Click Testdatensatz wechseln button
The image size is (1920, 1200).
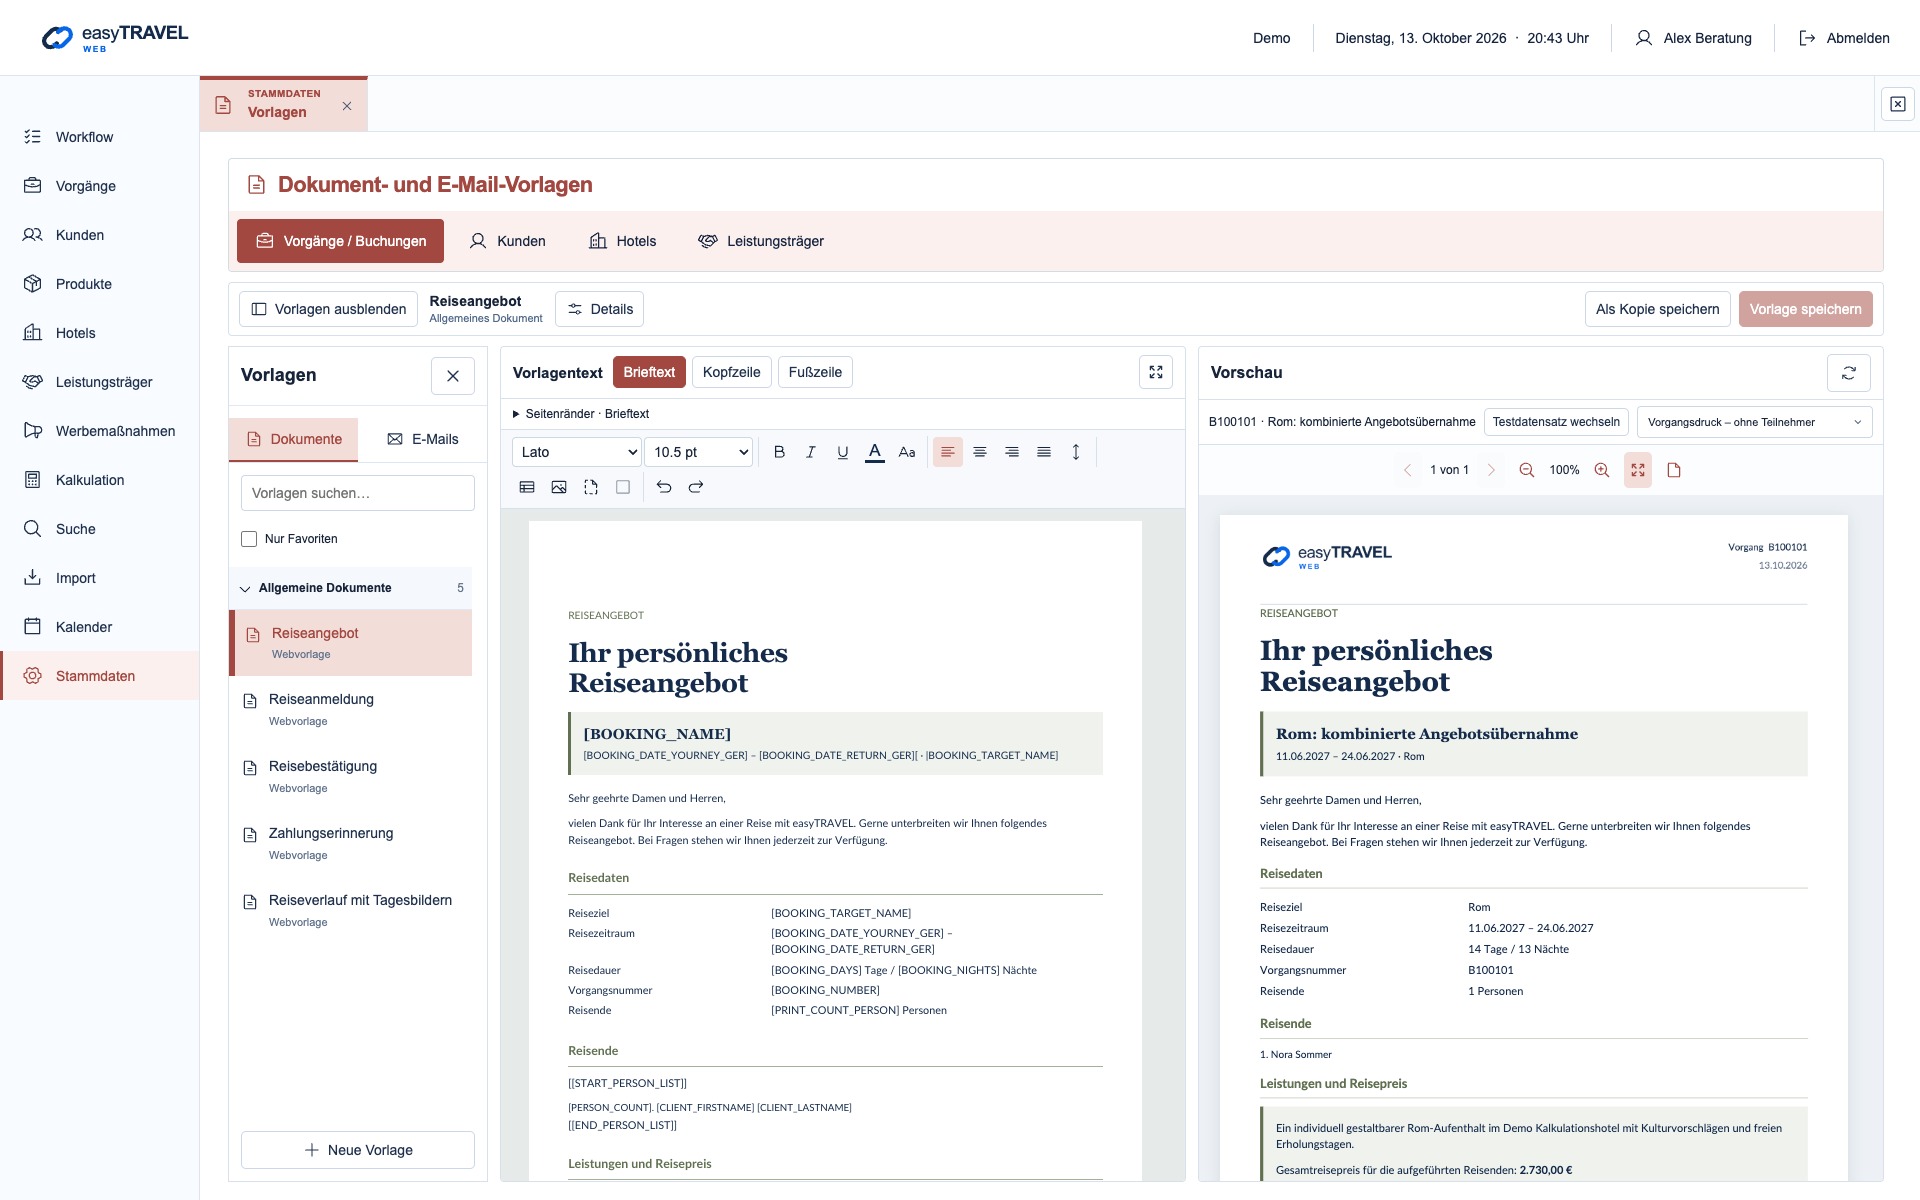[x=1556, y=422]
